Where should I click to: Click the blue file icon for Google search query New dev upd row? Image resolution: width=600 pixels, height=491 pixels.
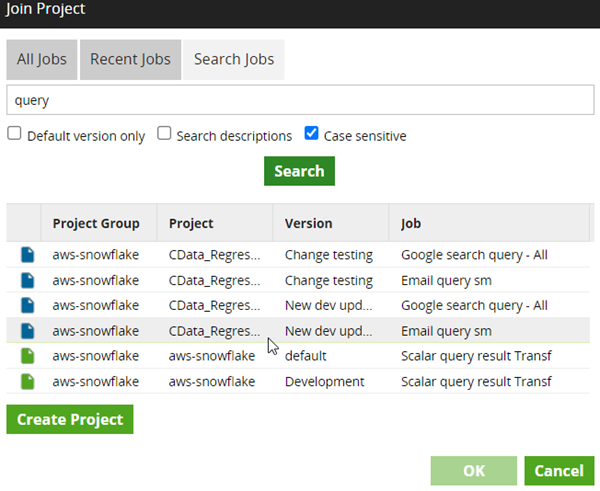[28, 305]
